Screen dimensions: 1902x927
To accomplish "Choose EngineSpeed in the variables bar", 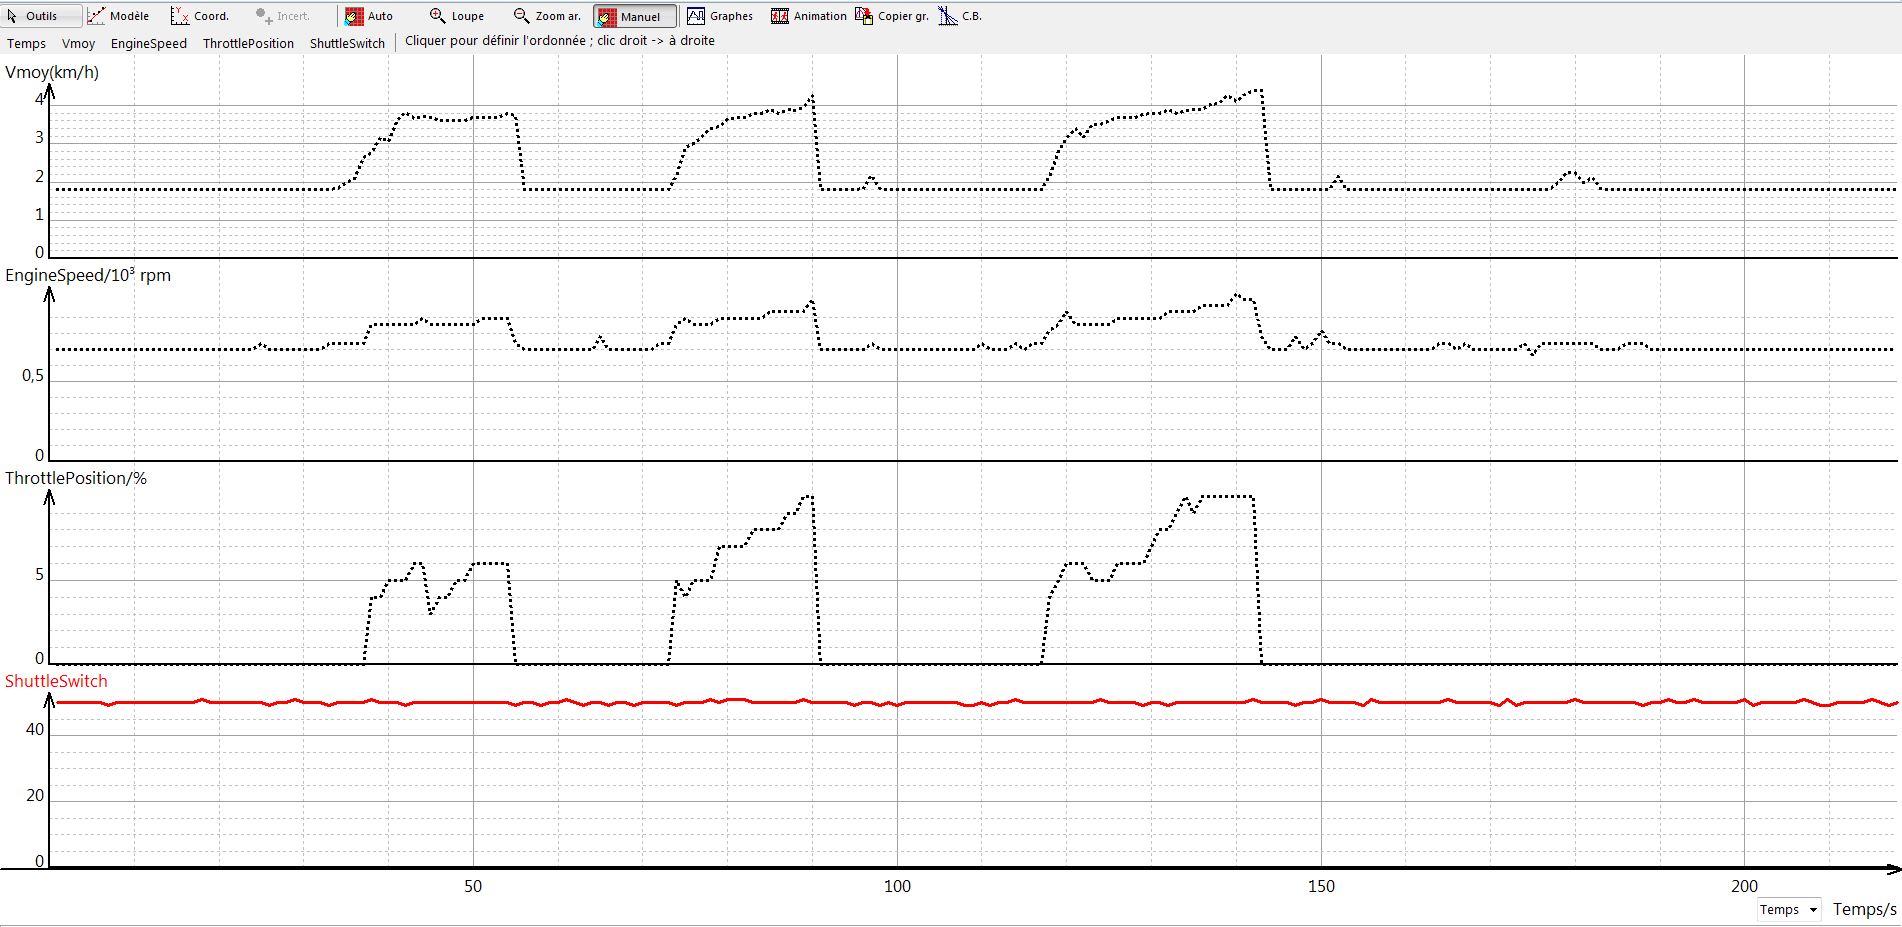I will (148, 43).
